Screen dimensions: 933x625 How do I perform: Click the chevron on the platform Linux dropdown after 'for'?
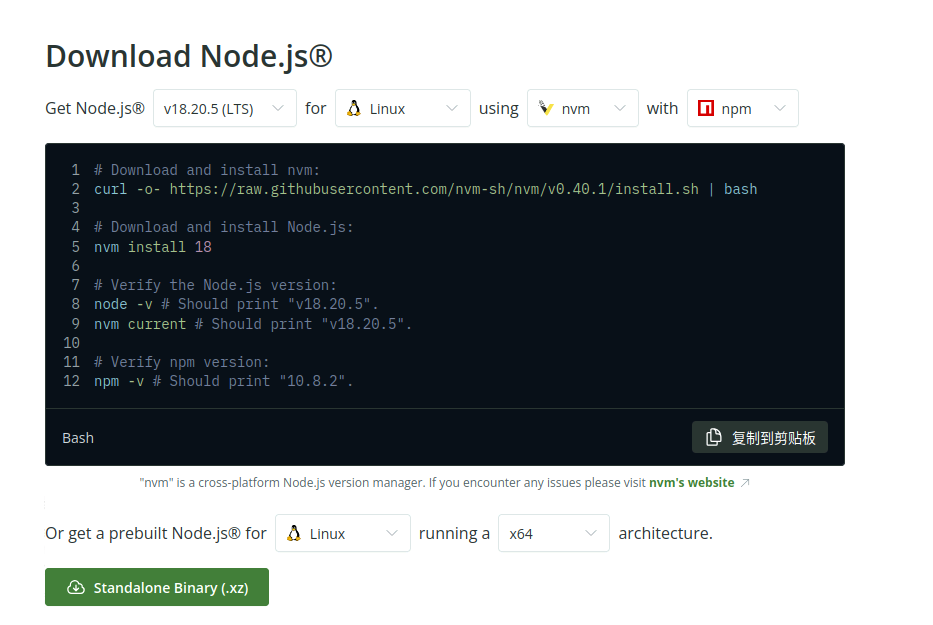click(452, 108)
